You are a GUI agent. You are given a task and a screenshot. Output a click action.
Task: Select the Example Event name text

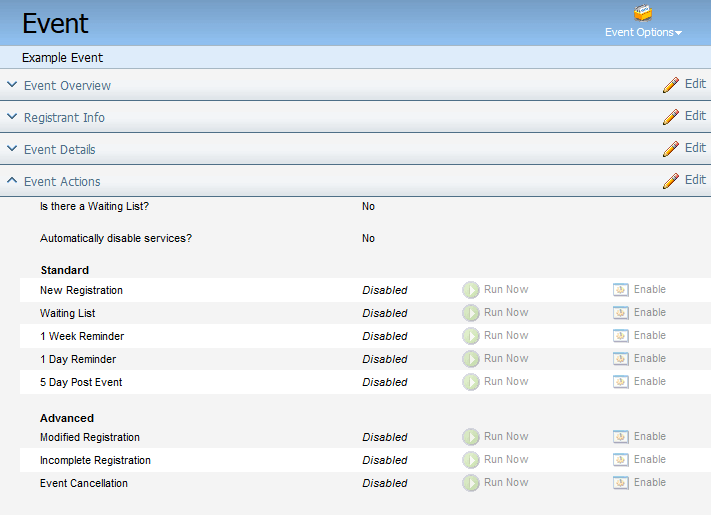63,58
